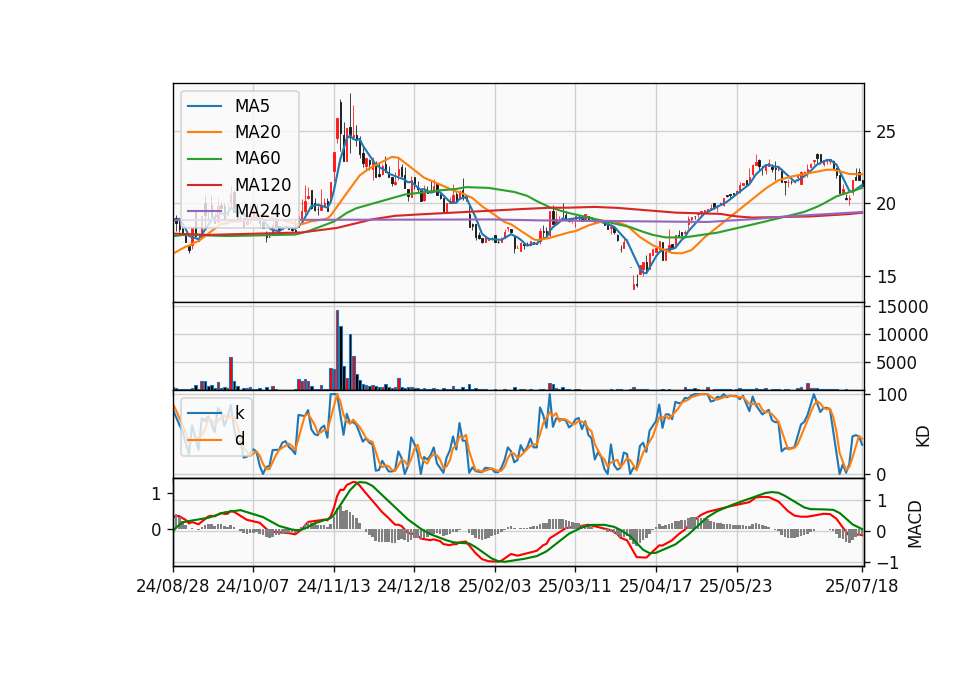Screen dimensions: 960x690
Task: Click the KD axis value 100
Action: point(892,395)
